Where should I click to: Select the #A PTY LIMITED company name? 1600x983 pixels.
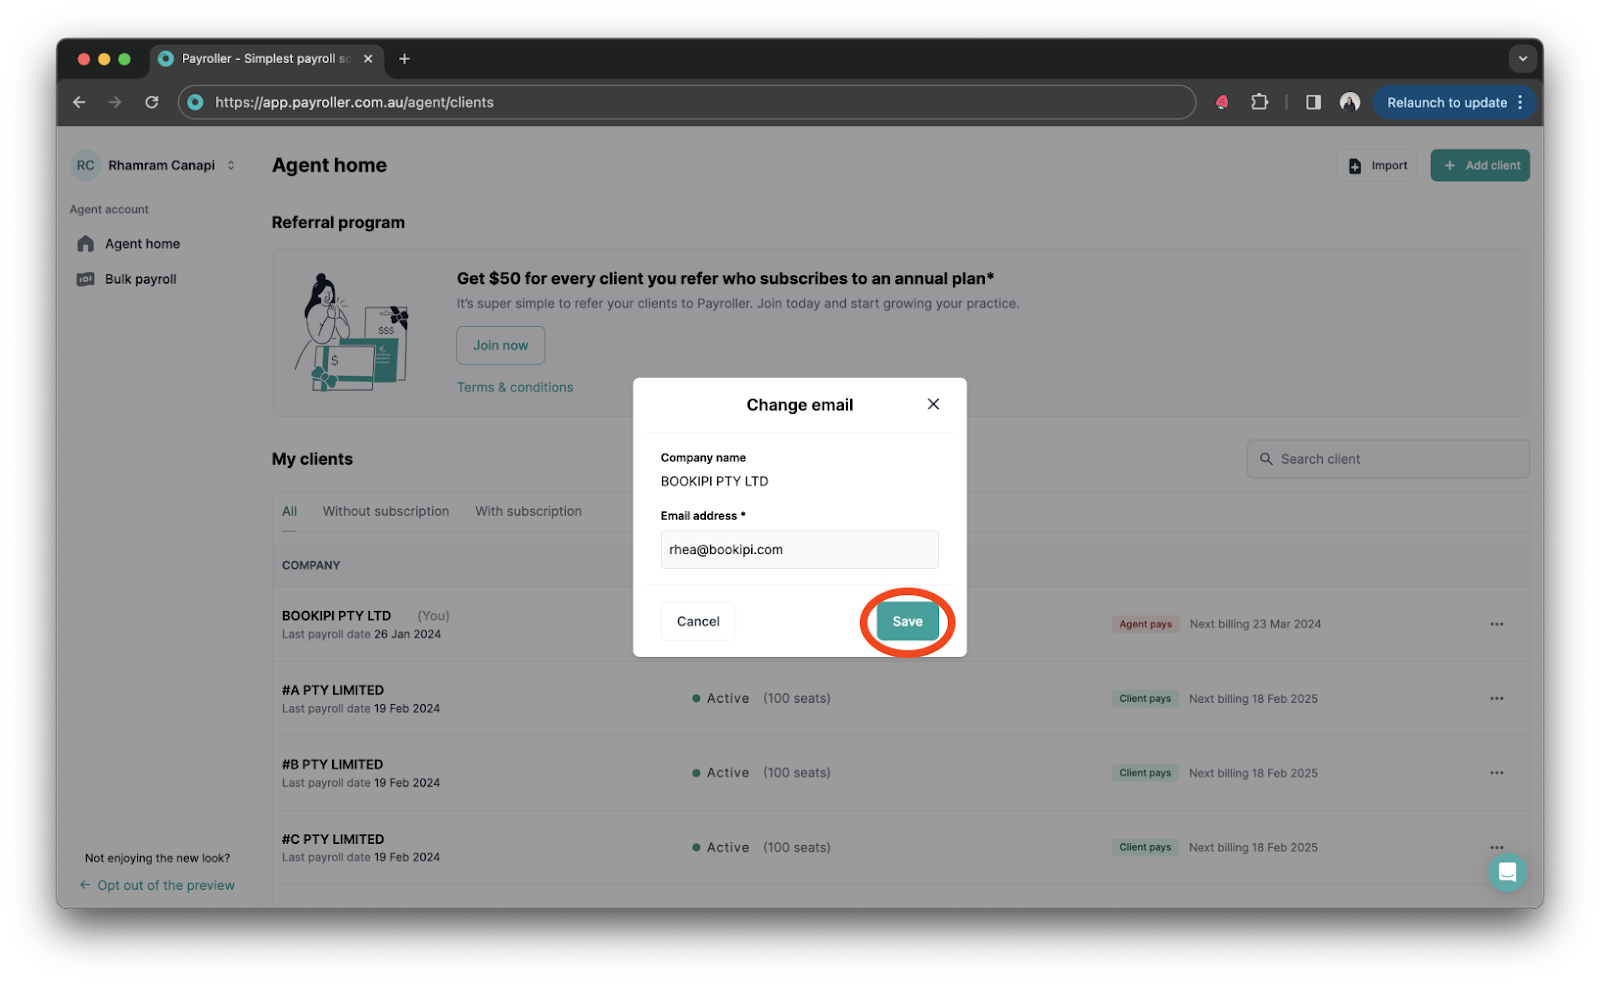click(x=333, y=690)
